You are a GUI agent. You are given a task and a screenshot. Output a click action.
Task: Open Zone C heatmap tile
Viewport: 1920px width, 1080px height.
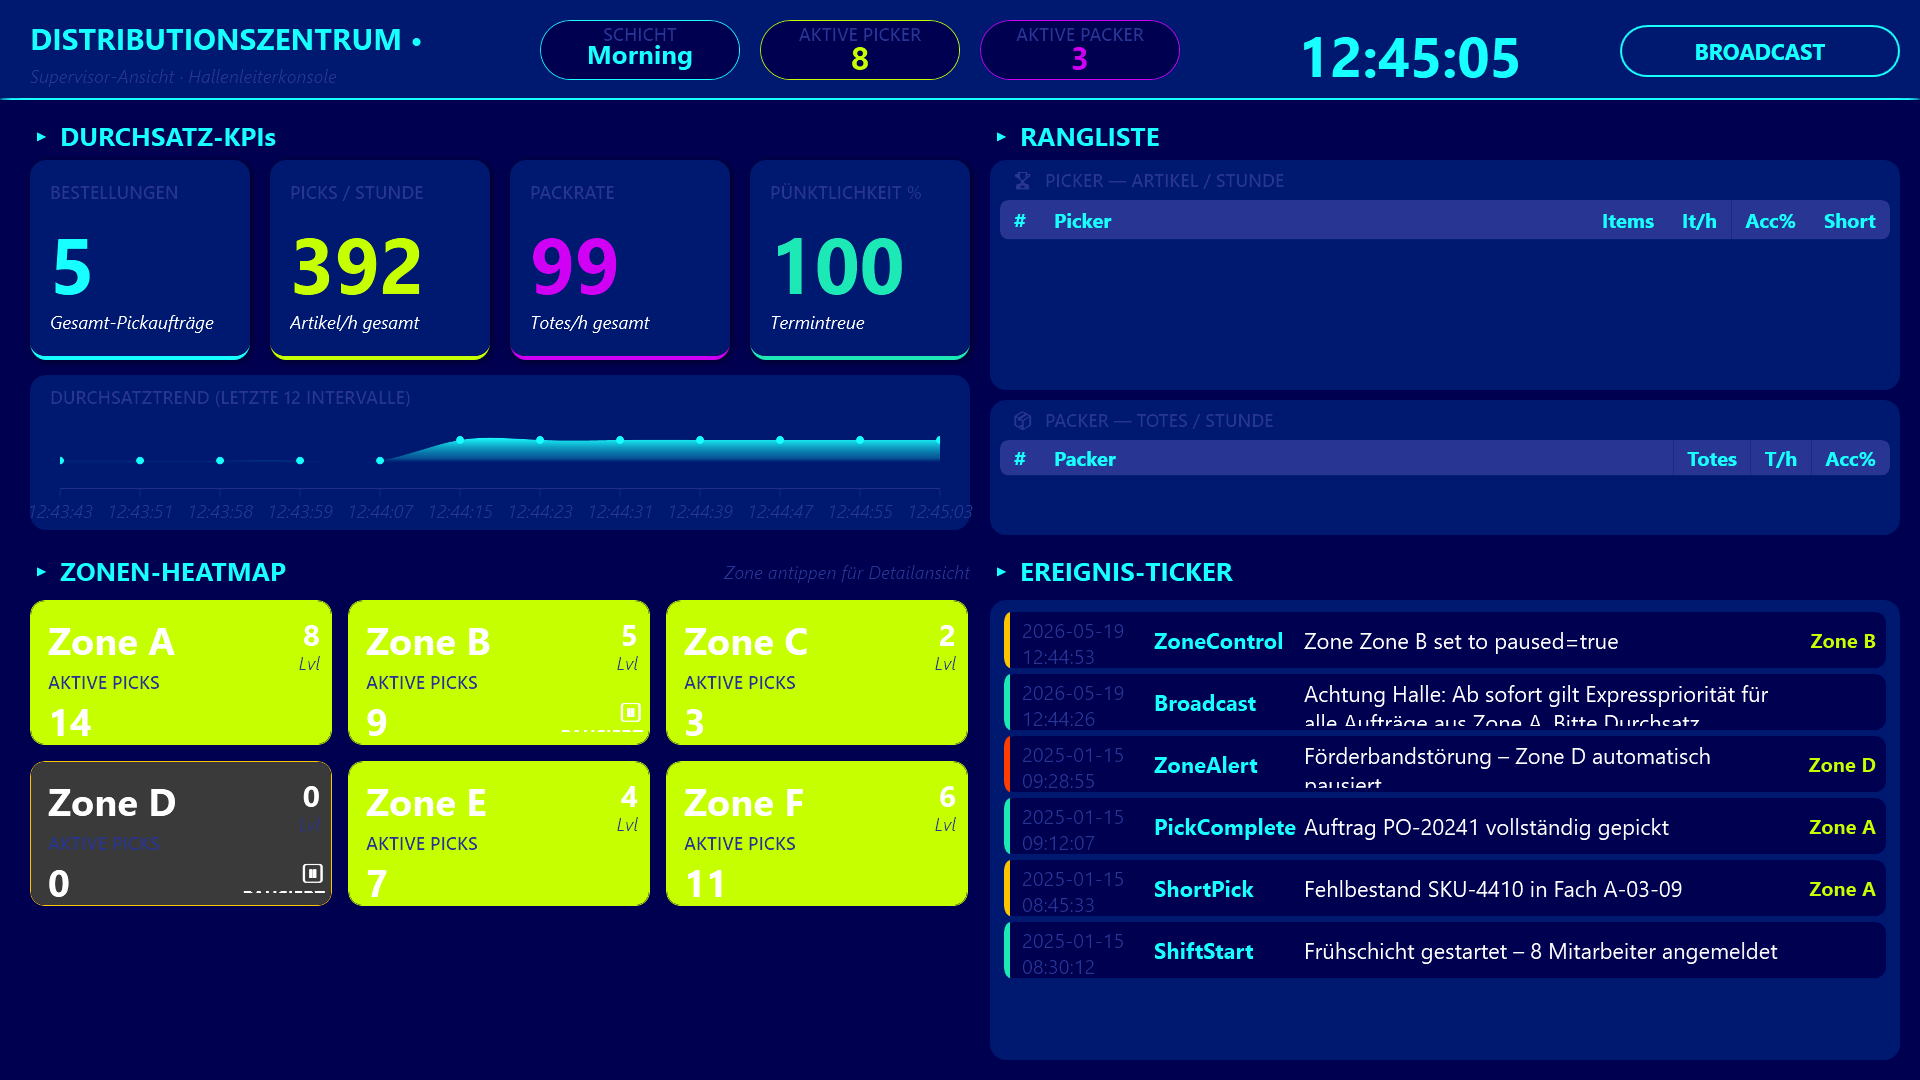[817, 672]
